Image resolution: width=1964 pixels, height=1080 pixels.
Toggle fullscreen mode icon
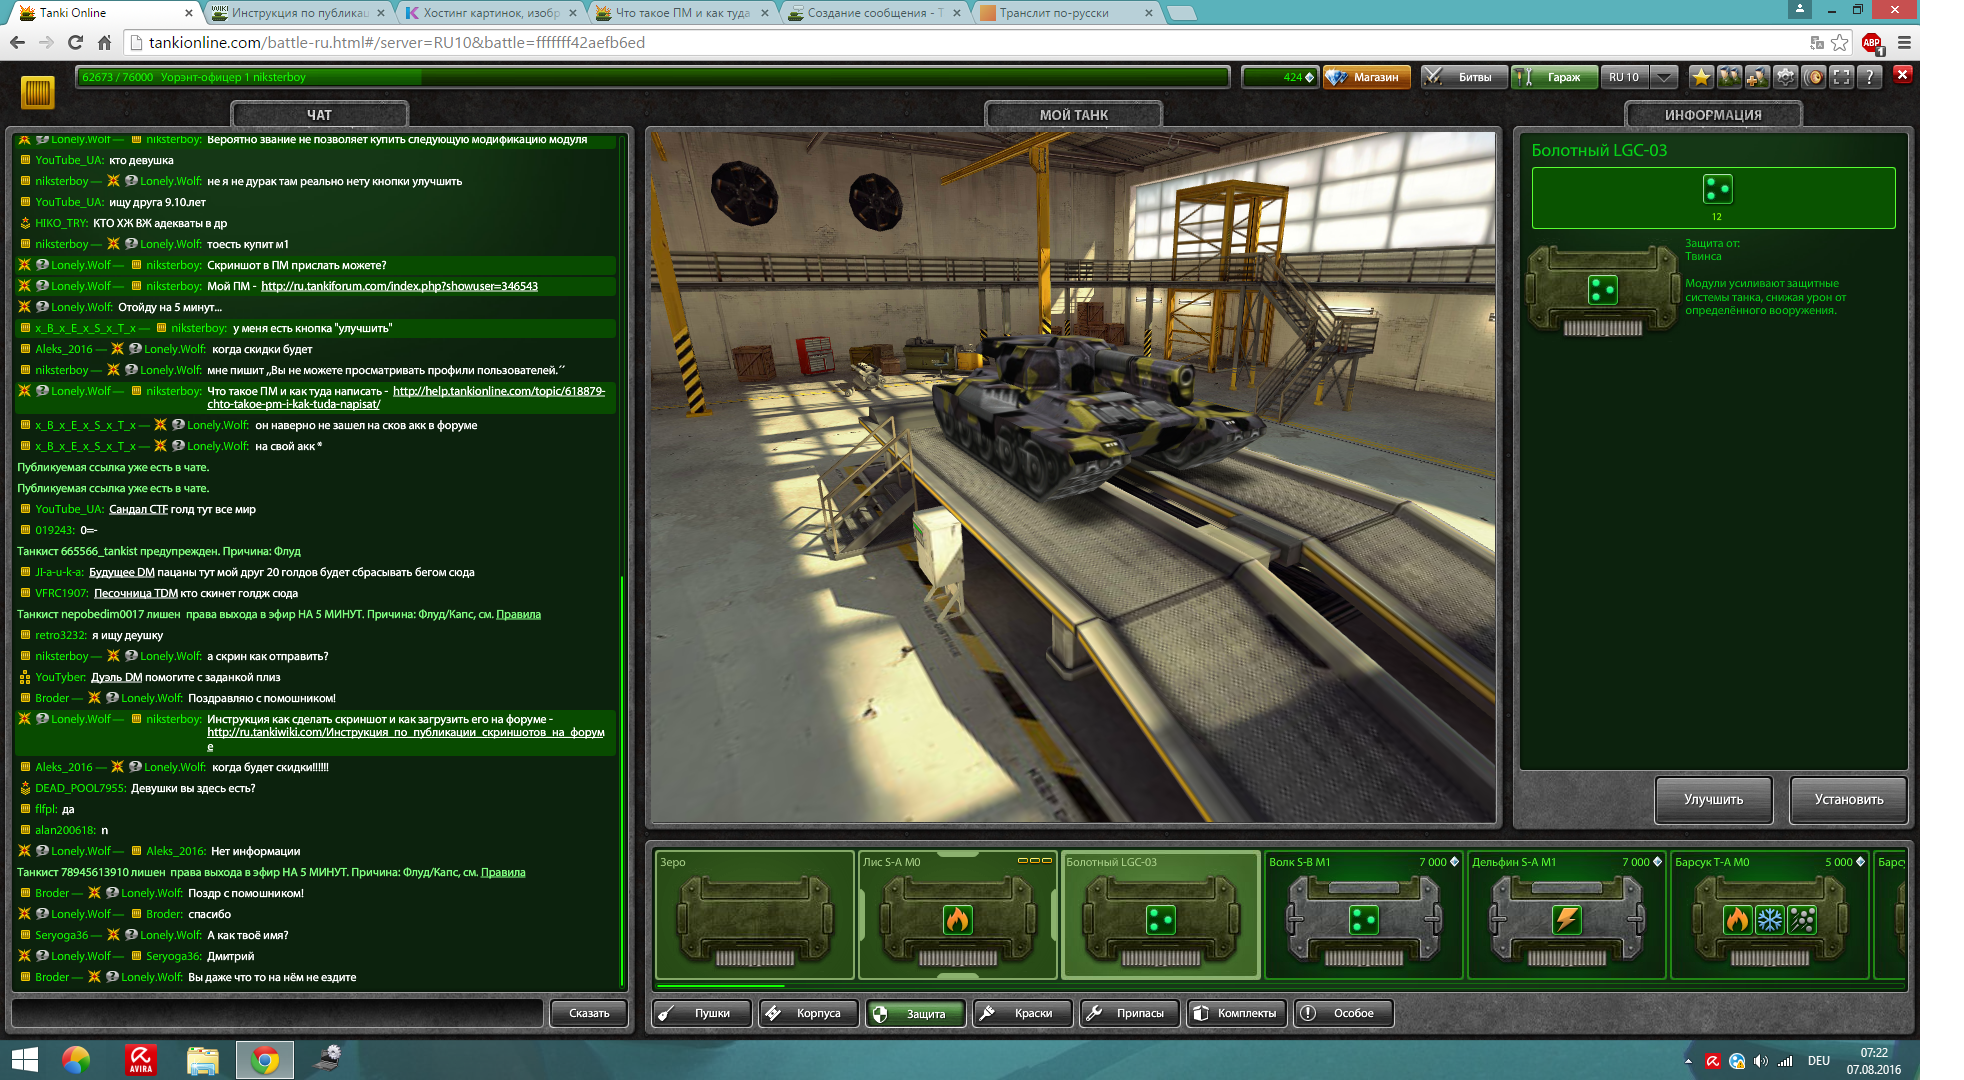[1842, 77]
